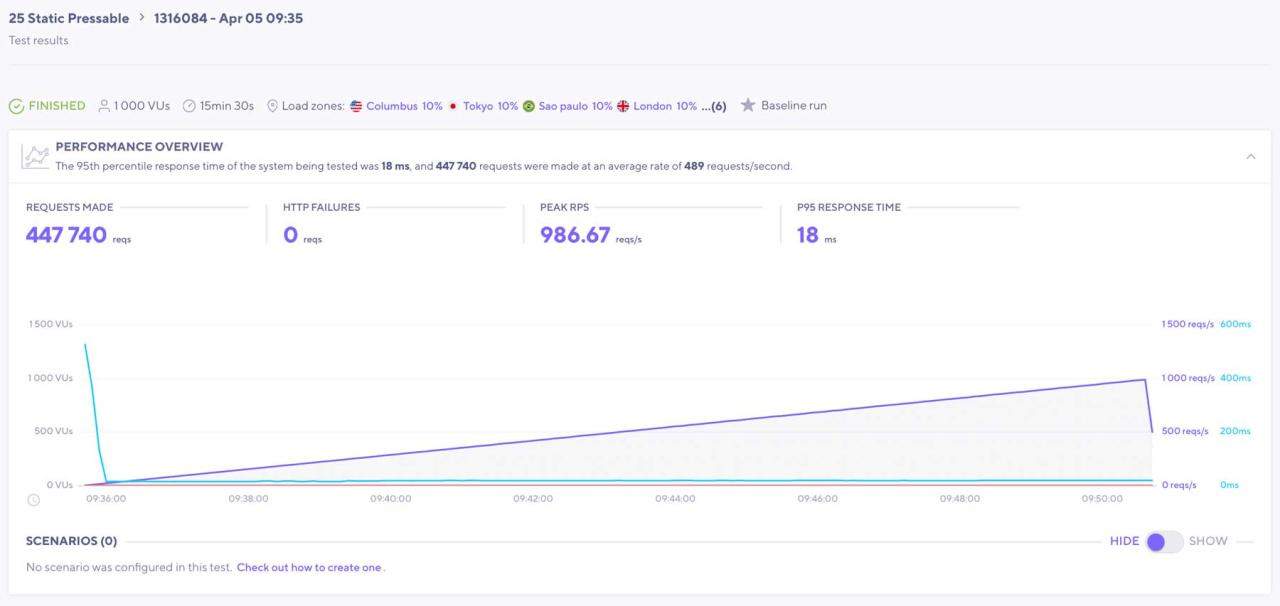
Task: Click the Brazil flag icon for Sao paulo
Action: [529, 106]
